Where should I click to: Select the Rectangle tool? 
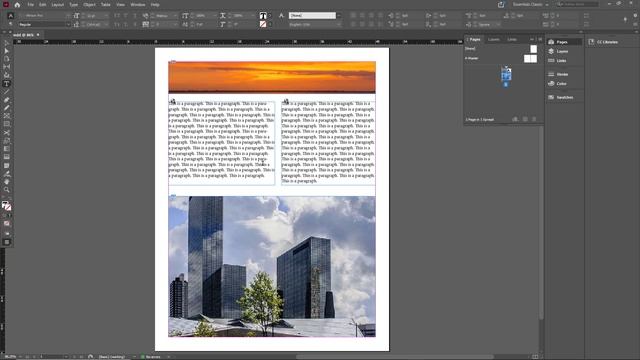(7, 124)
